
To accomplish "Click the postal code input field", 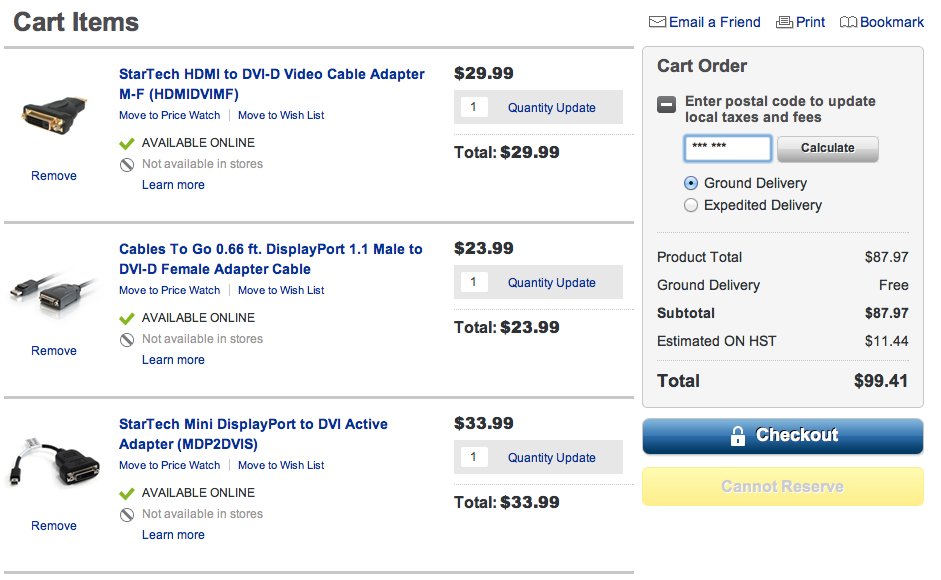I will [728, 148].
